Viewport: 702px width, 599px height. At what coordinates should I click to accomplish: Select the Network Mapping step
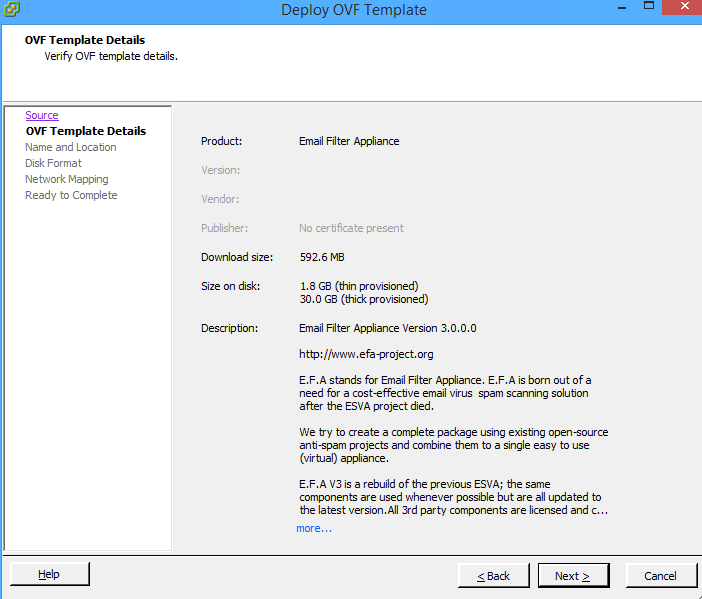point(66,179)
